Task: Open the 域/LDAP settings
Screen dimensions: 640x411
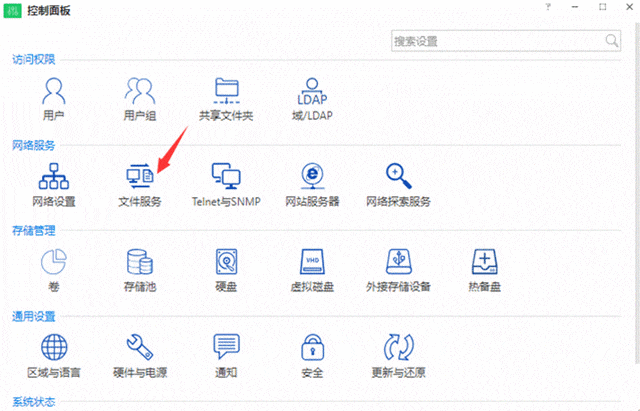Action: (312, 99)
